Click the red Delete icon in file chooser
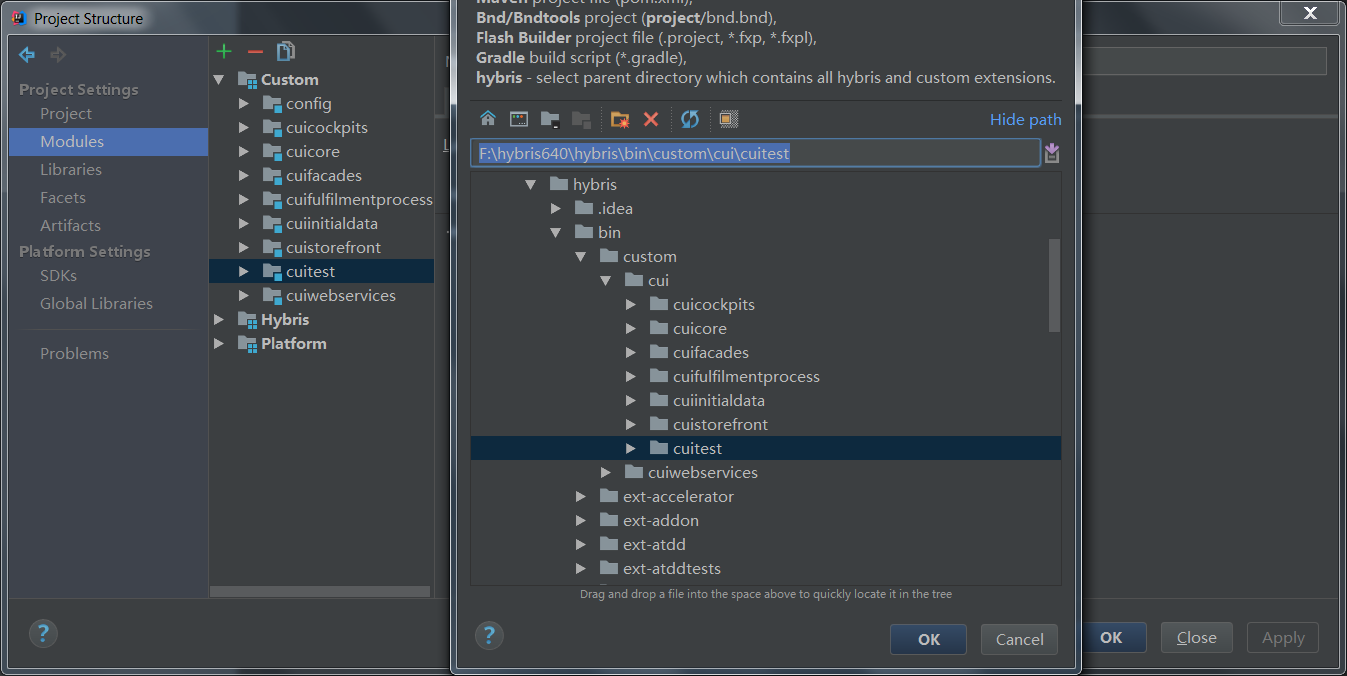1347x676 pixels. (651, 119)
